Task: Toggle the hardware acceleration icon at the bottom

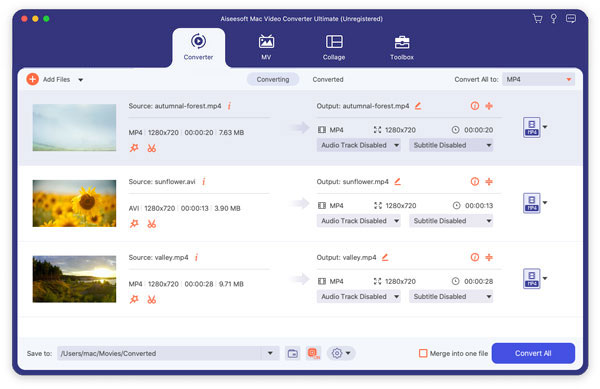Action: [x=313, y=353]
